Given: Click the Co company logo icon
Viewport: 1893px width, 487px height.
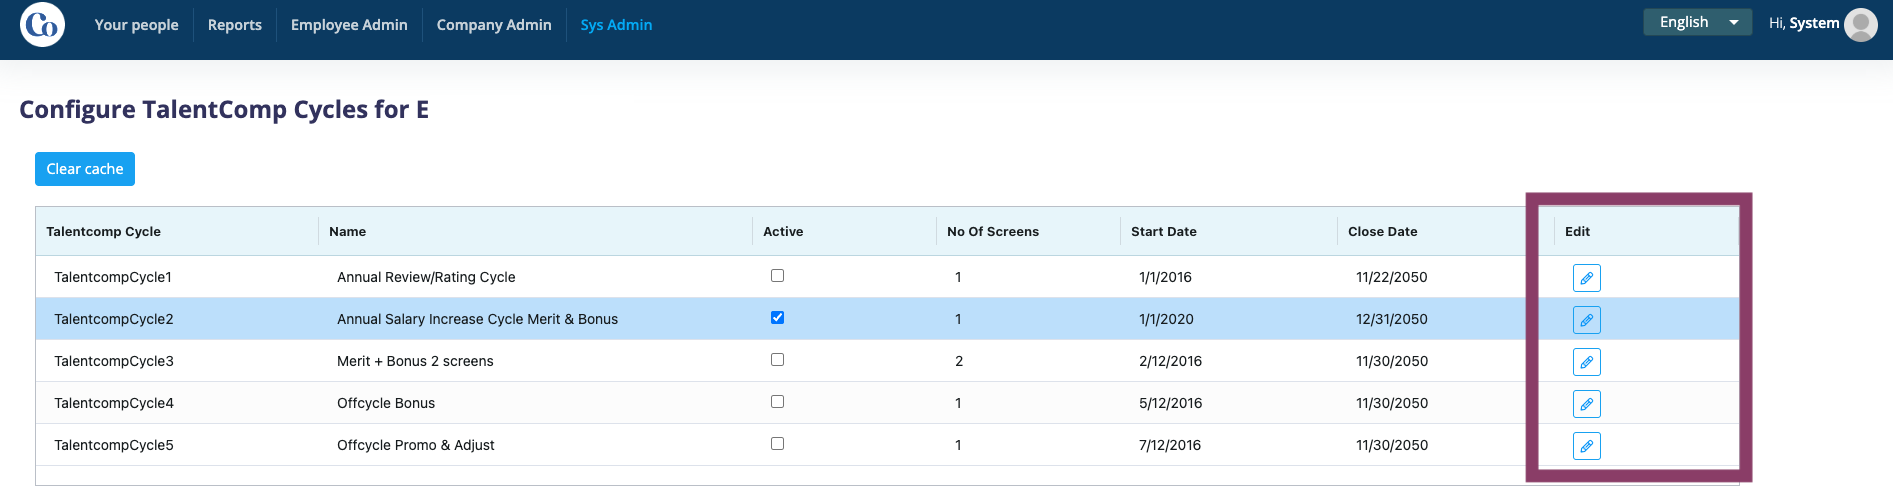Looking at the screenshot, I should (42, 25).
